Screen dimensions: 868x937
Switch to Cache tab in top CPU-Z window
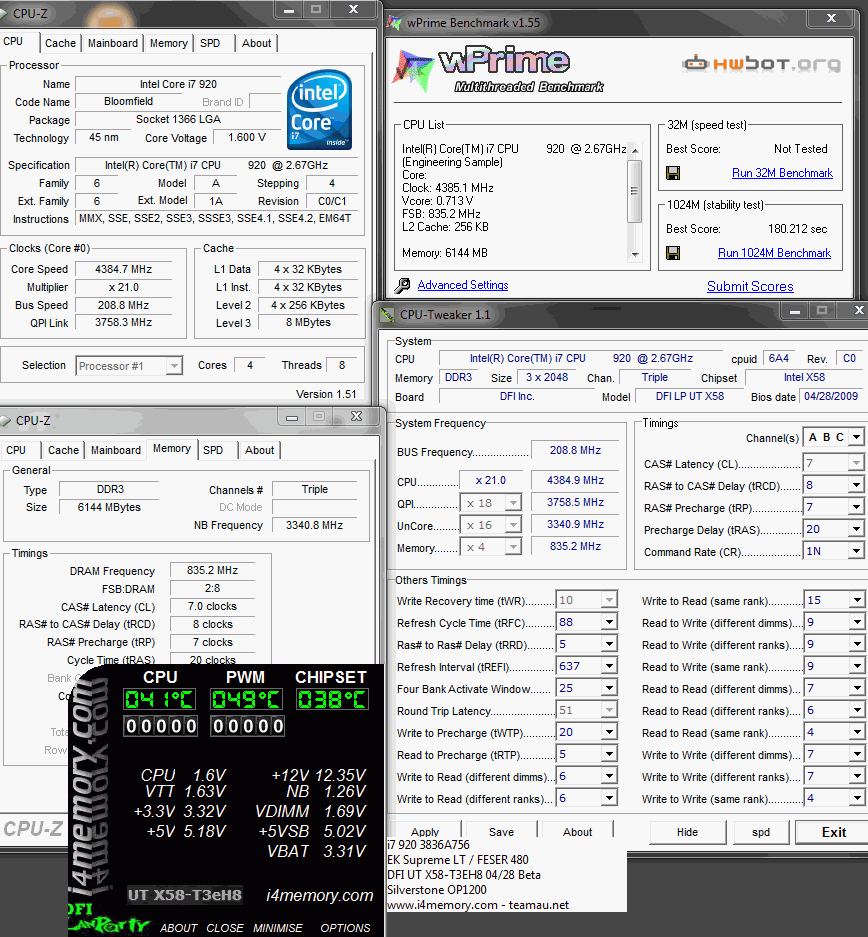[x=60, y=43]
